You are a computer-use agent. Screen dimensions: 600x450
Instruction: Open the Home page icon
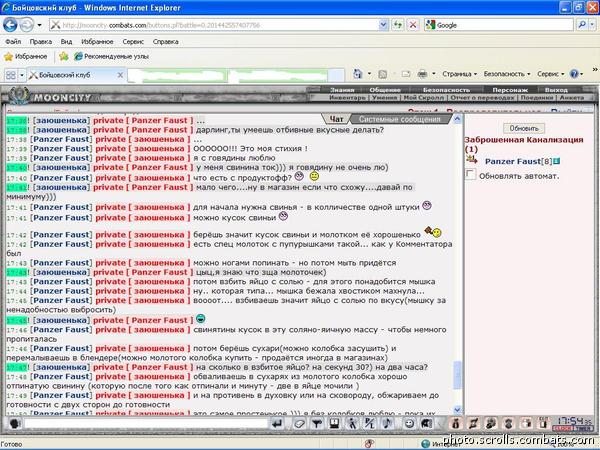pyautogui.click(x=357, y=74)
